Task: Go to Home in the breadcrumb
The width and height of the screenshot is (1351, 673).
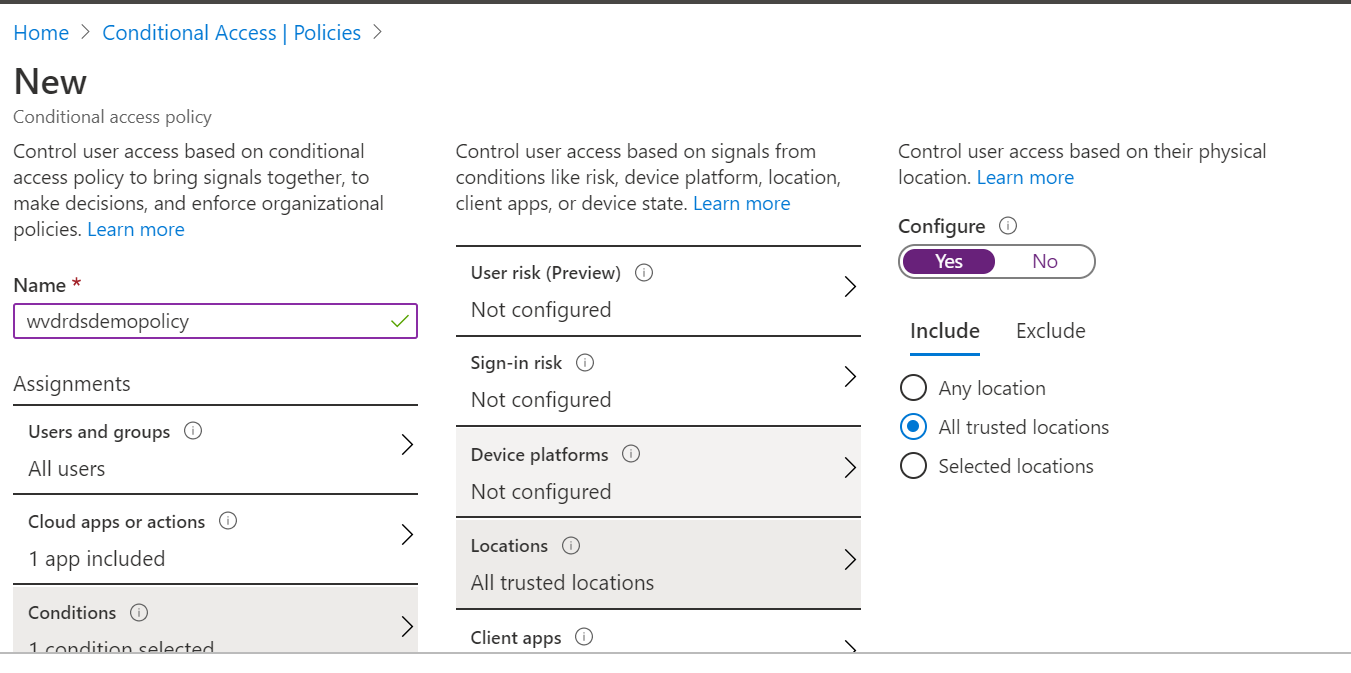Action: pos(41,33)
